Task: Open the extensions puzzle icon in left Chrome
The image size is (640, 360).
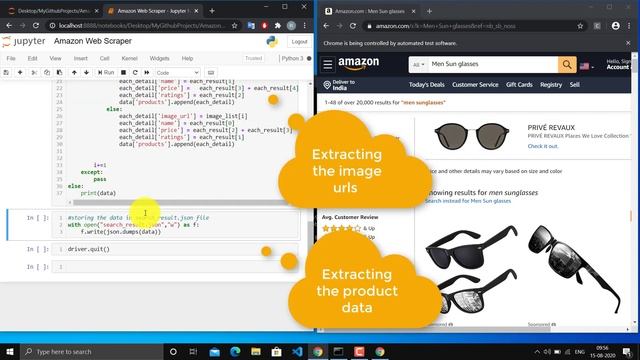Action: pyautogui.click(x=278, y=26)
